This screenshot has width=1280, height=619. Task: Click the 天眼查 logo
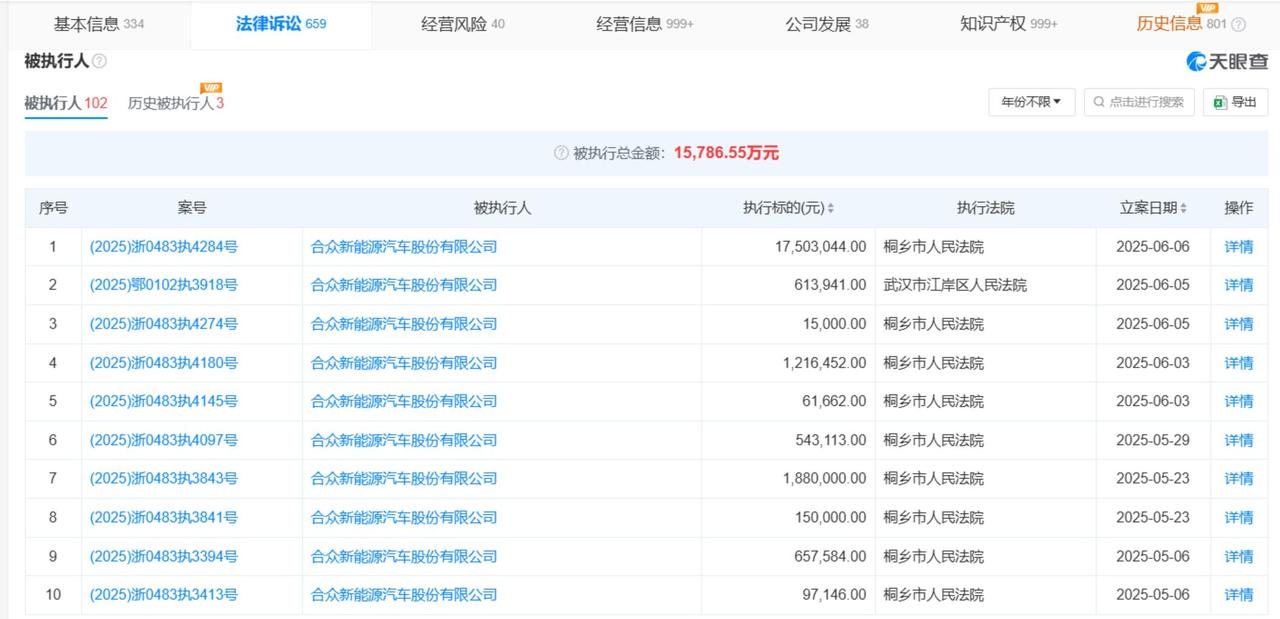(1227, 61)
